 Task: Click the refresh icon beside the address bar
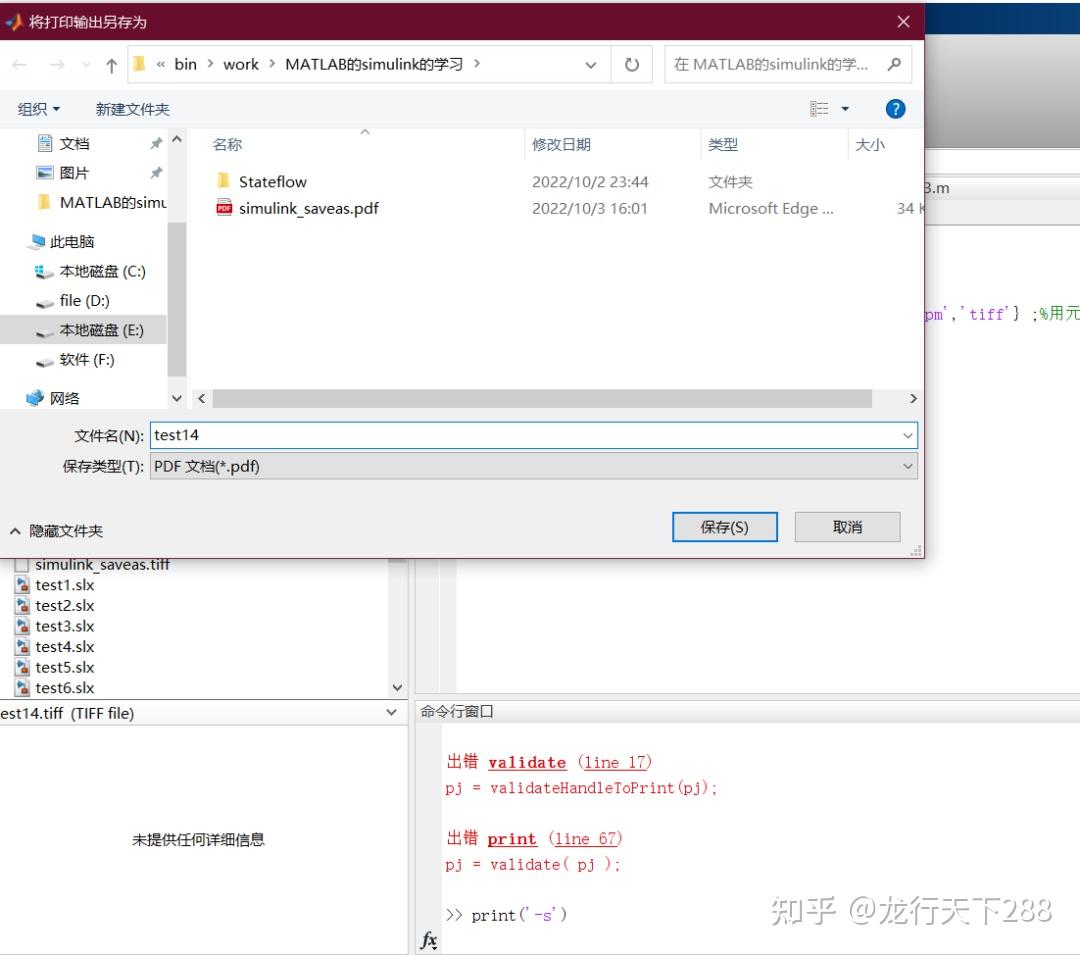(632, 64)
